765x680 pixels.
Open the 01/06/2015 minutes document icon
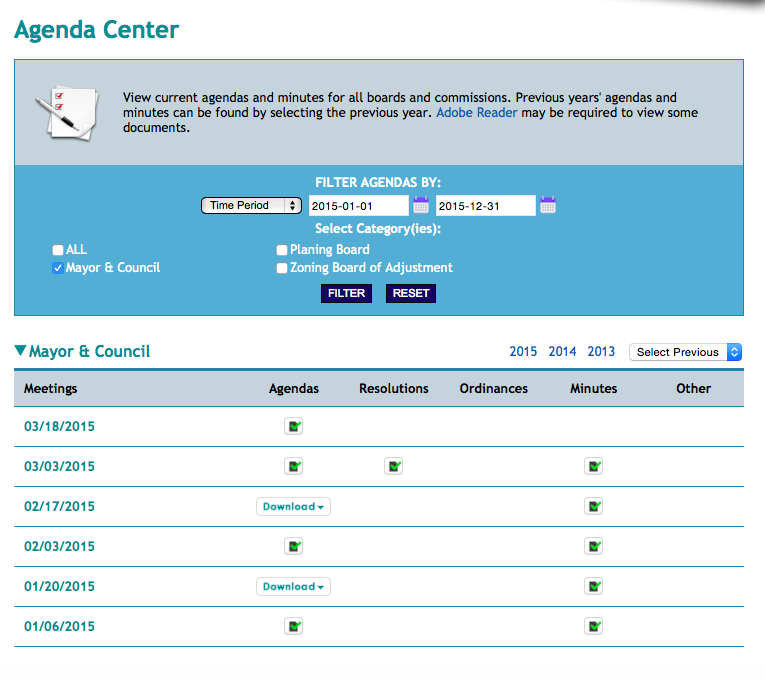coord(594,626)
